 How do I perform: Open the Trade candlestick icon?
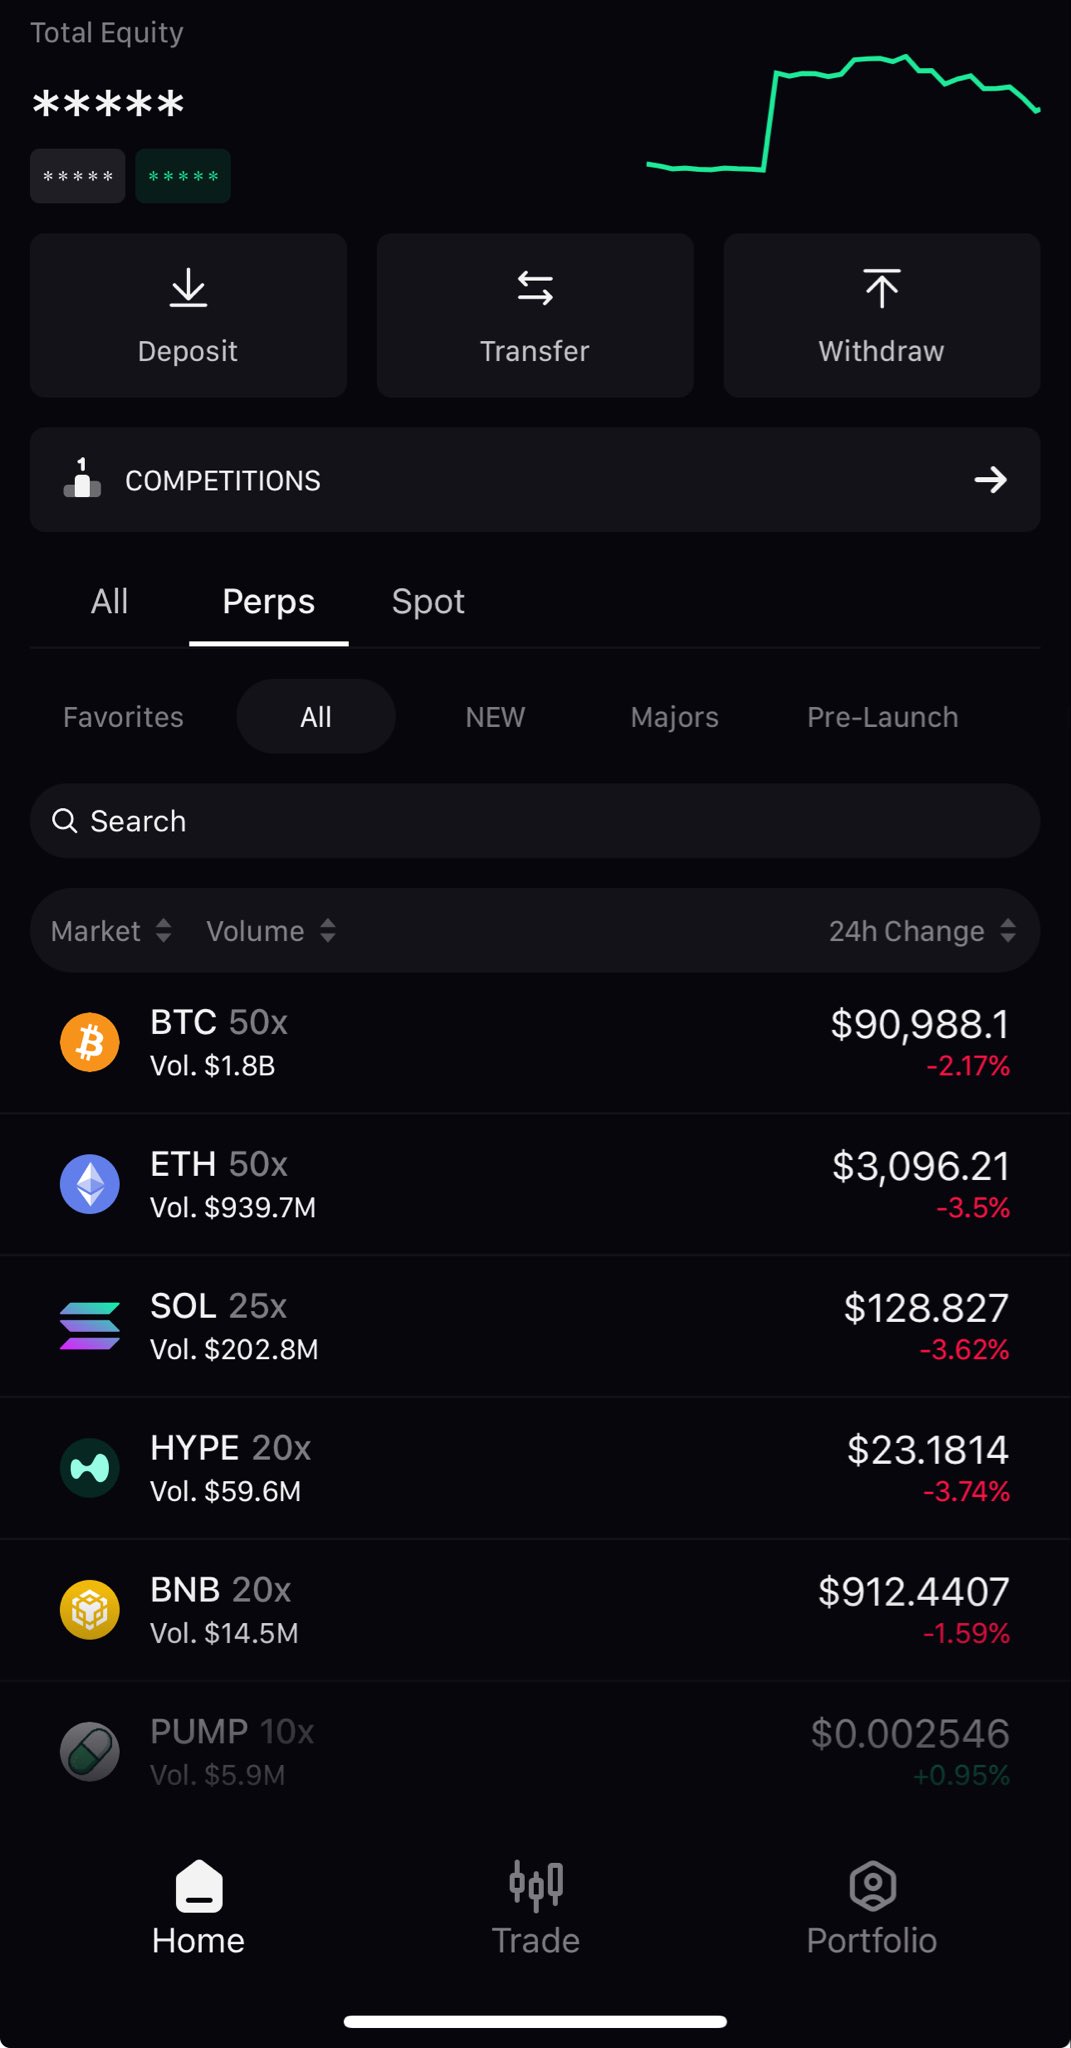tap(535, 1885)
